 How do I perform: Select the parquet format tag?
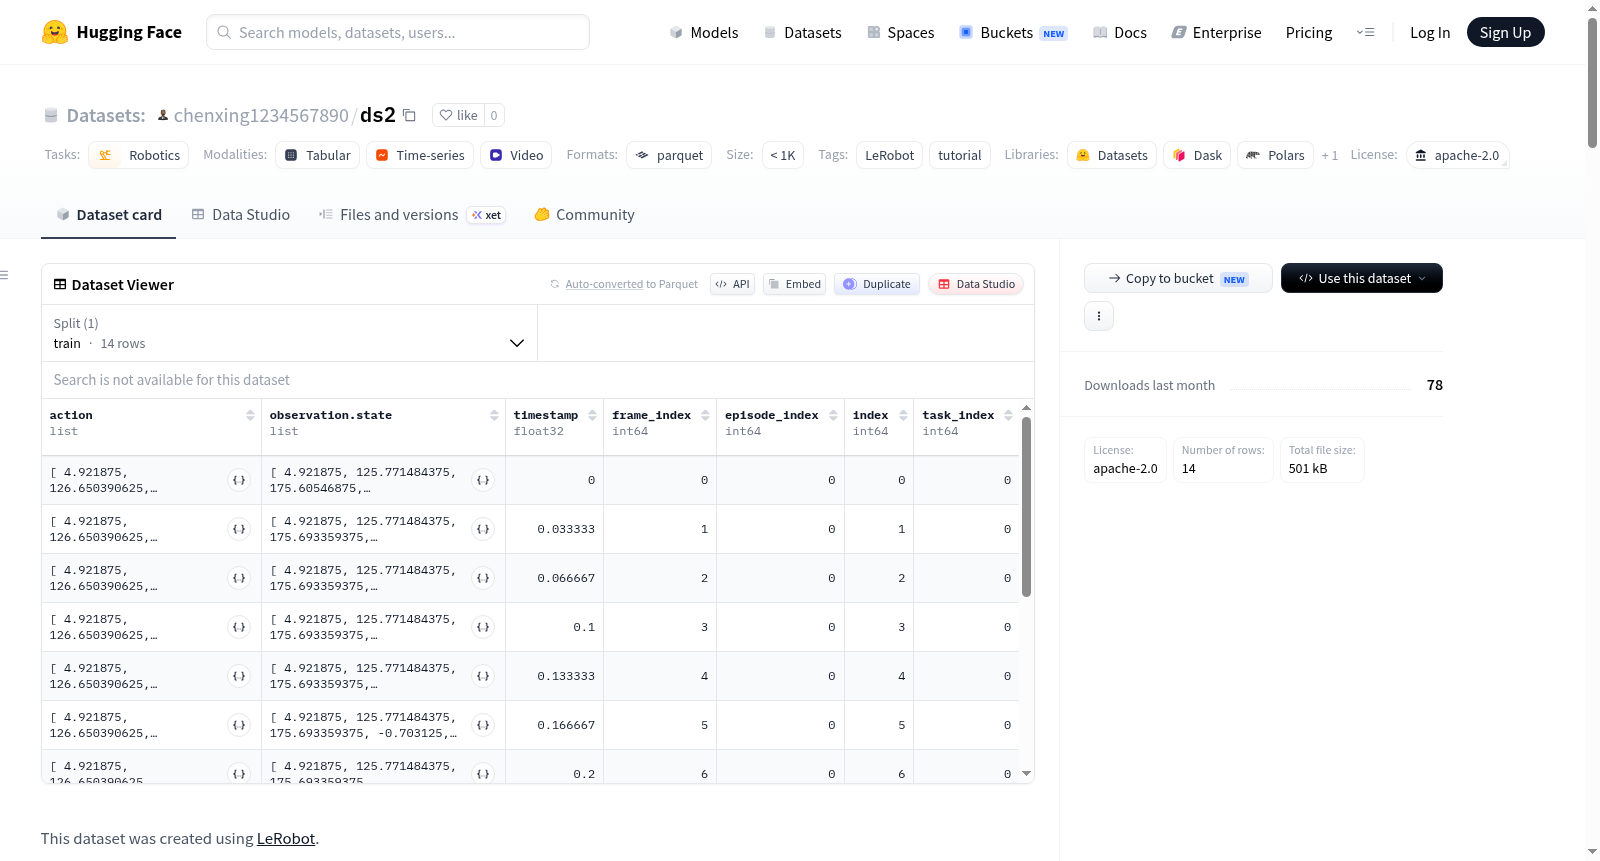point(669,155)
